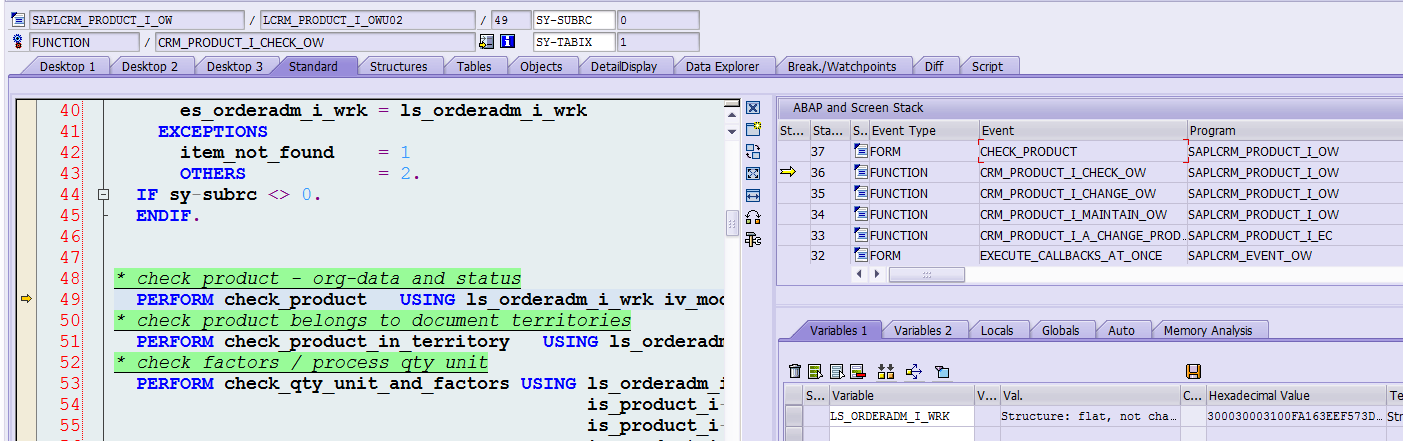Click the gear icon next to FUNCTION field
The image size is (1403, 441).
(17, 42)
